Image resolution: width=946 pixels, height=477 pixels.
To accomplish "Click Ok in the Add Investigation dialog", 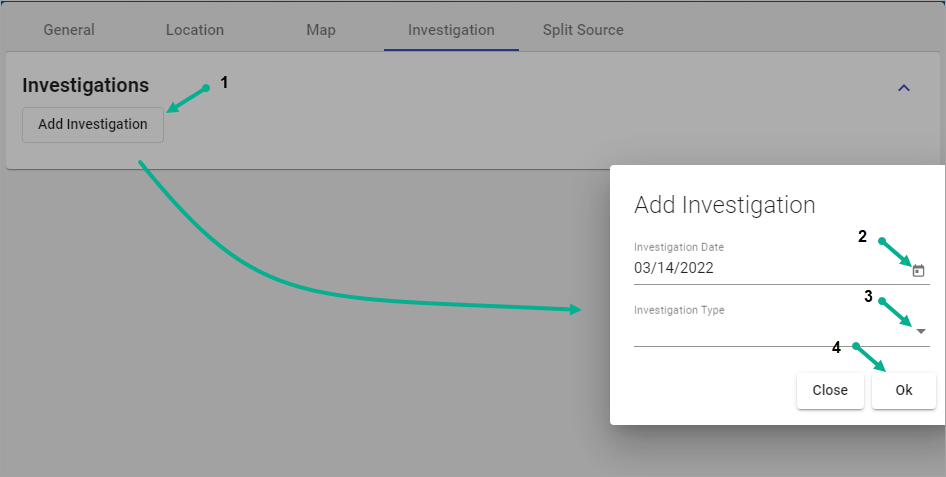I will click(x=903, y=390).
